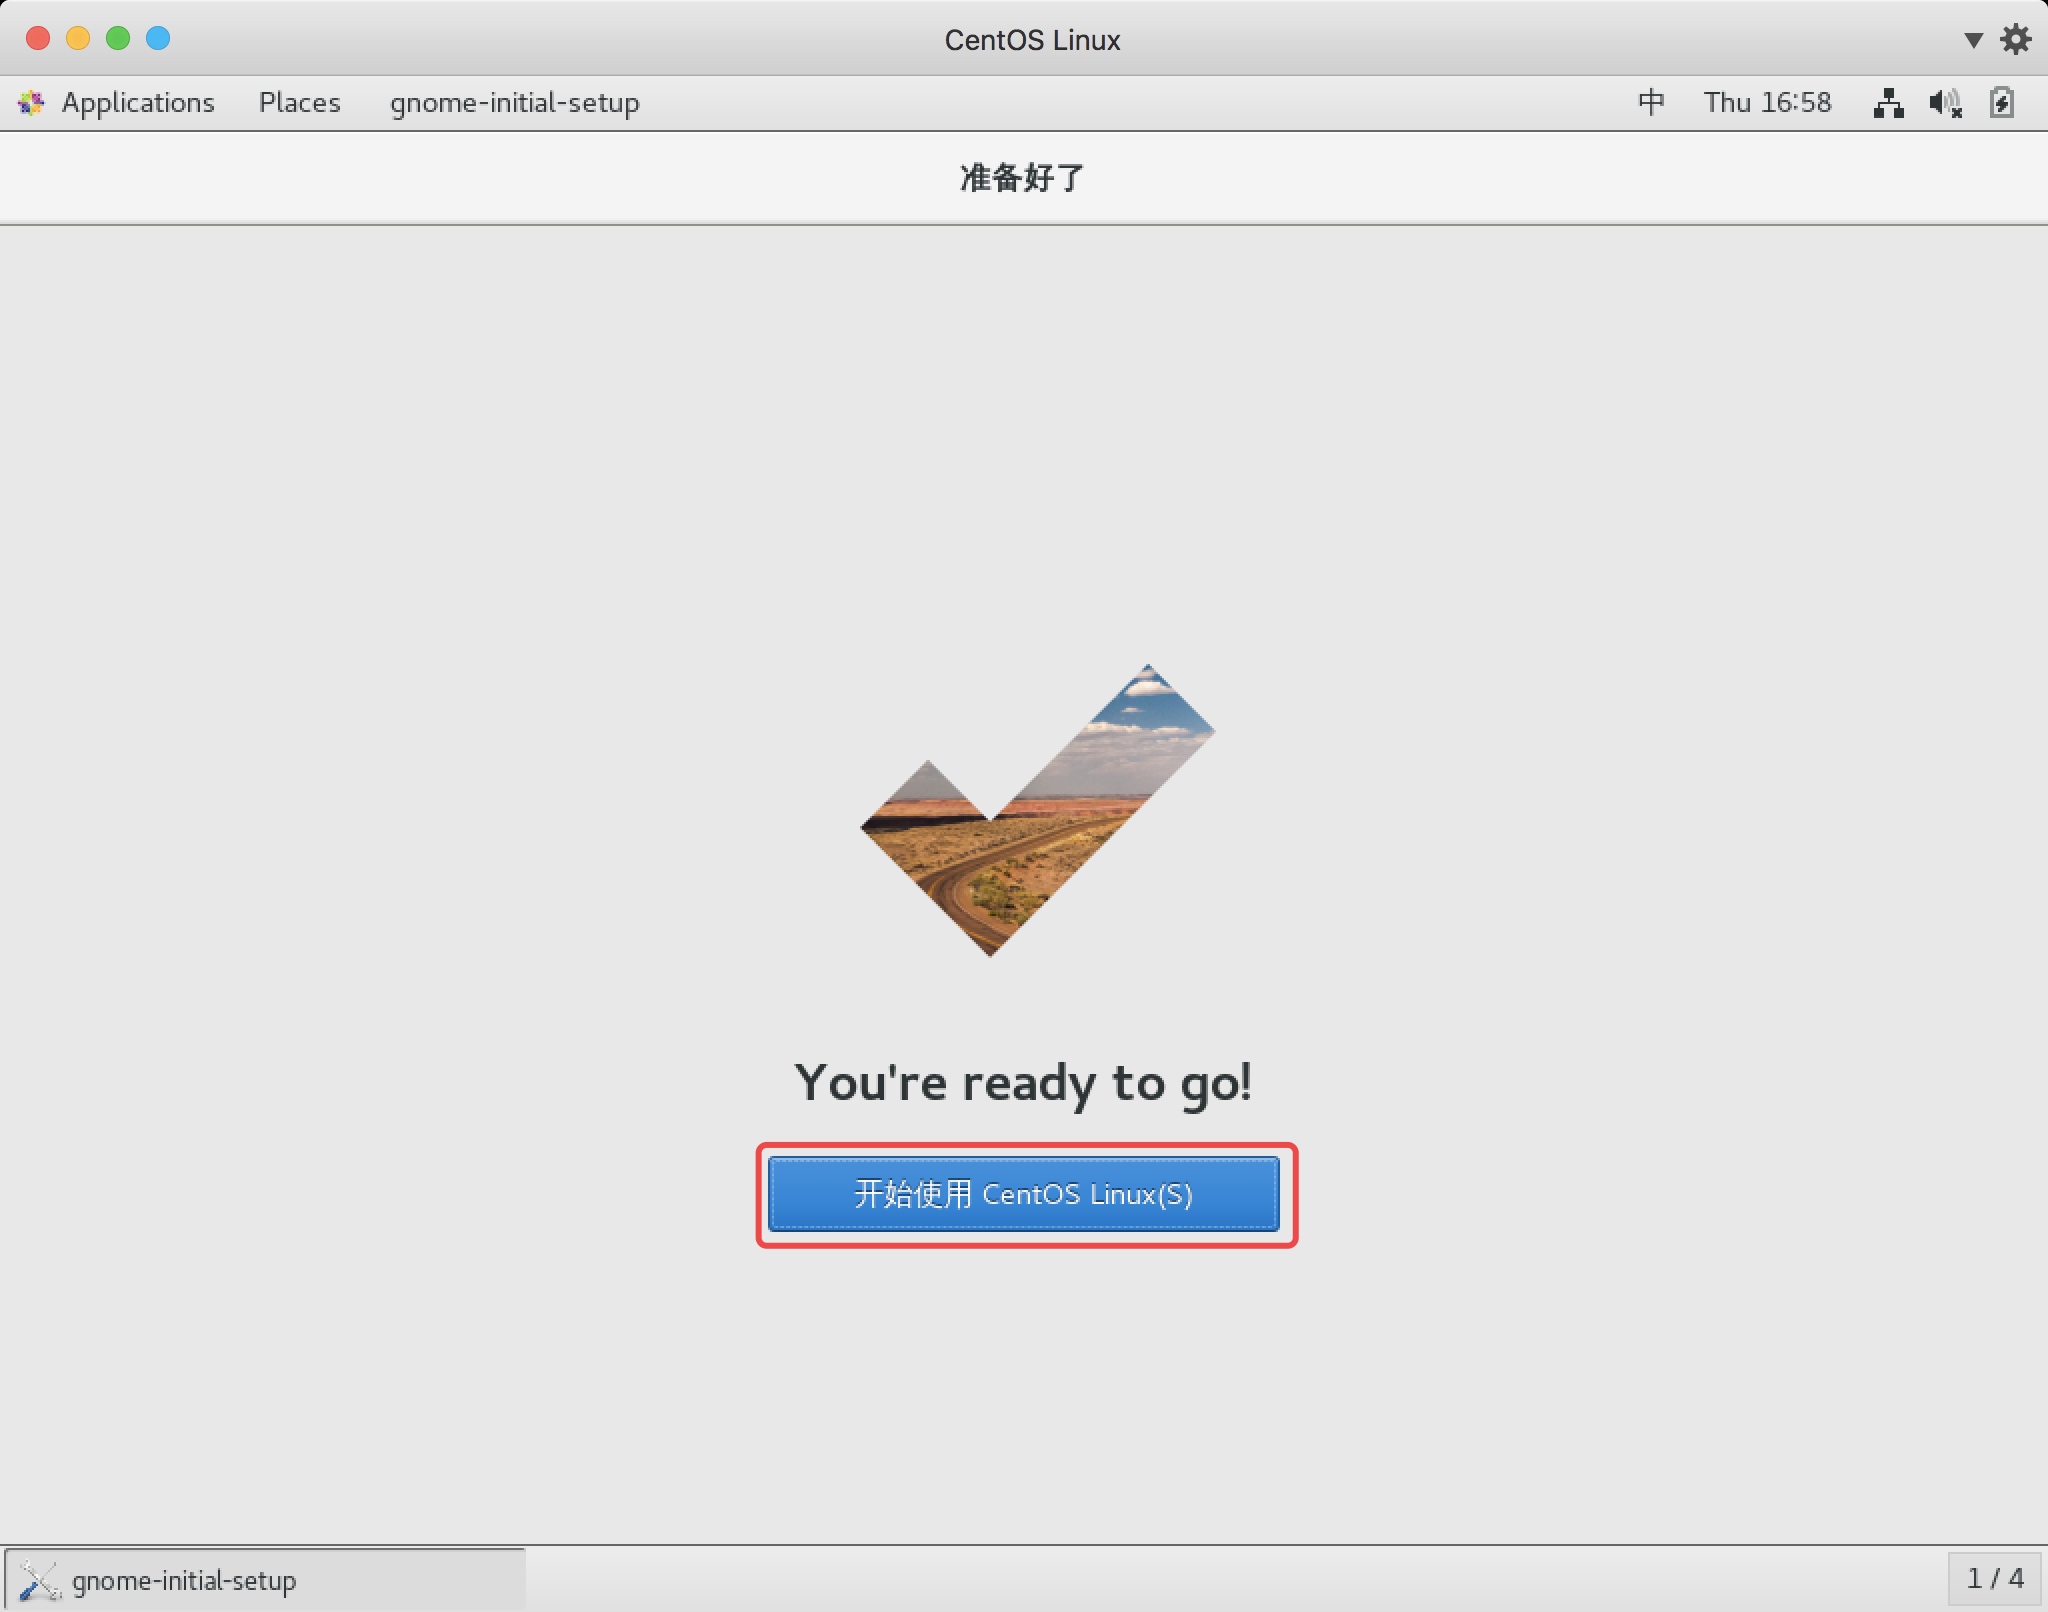2048x1612 pixels.
Task: Open the Thu 16:58 clock calendar
Action: point(1767,102)
